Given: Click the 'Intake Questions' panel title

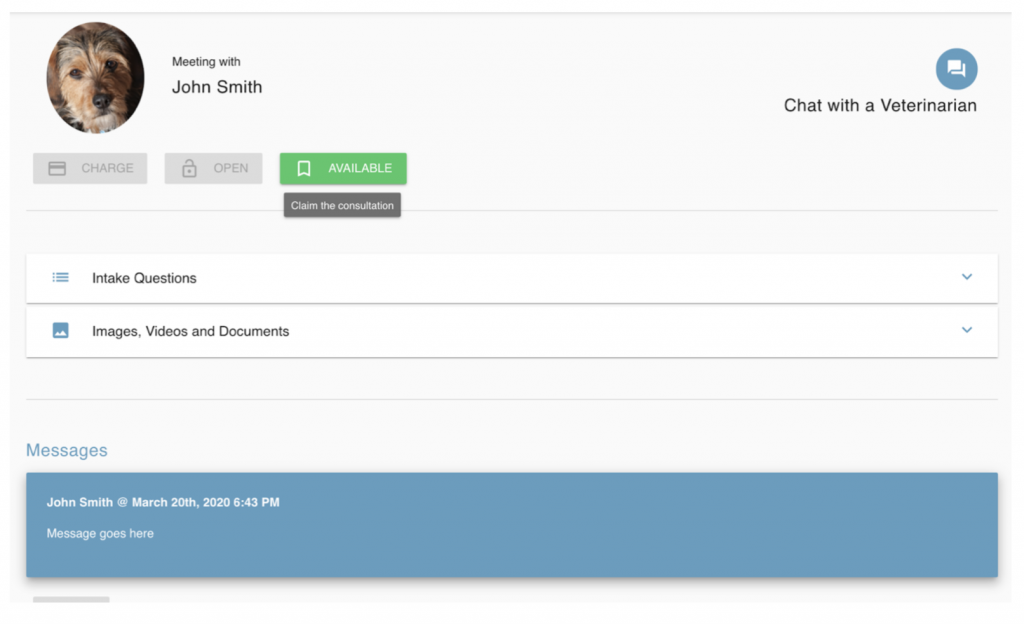Looking at the screenshot, I should [144, 278].
